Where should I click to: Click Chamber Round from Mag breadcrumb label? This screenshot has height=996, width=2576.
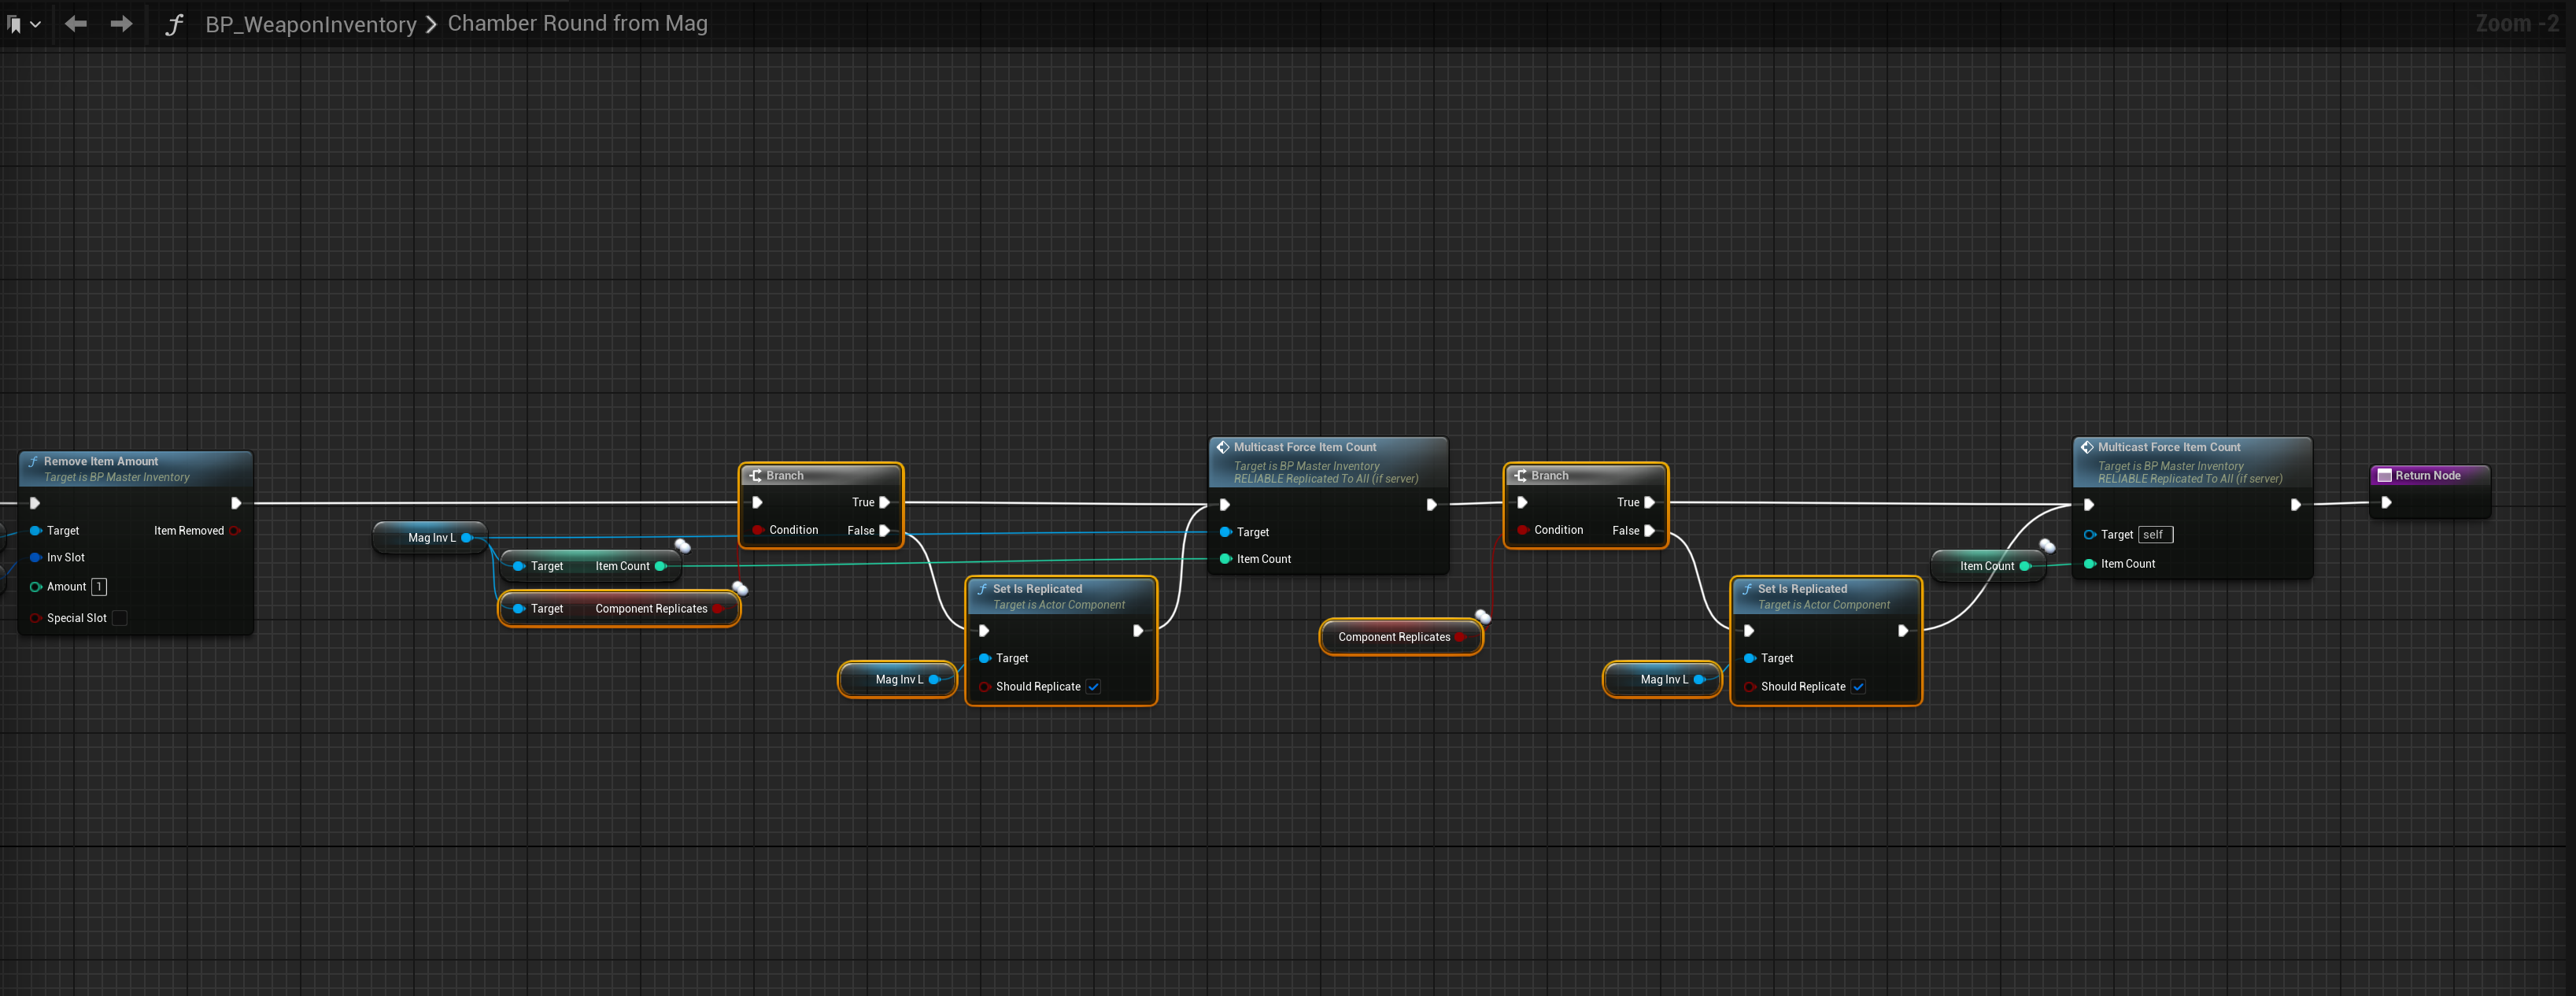(577, 23)
